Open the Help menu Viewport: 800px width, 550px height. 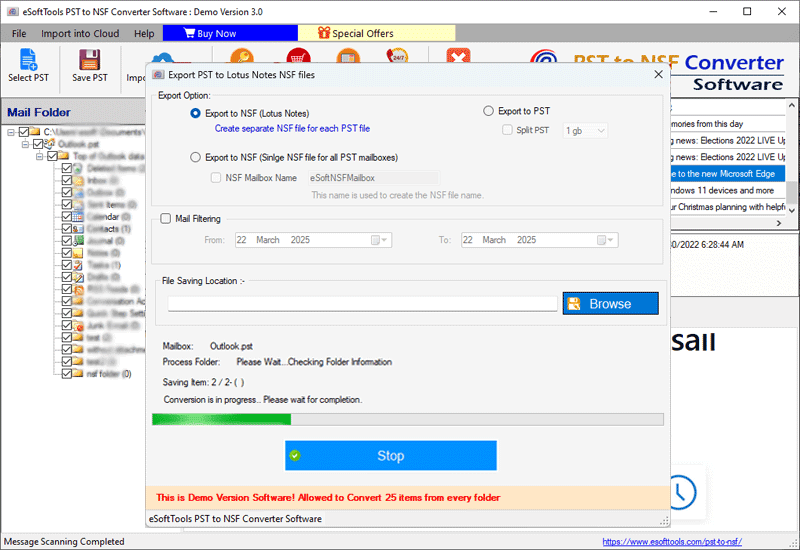[144, 33]
